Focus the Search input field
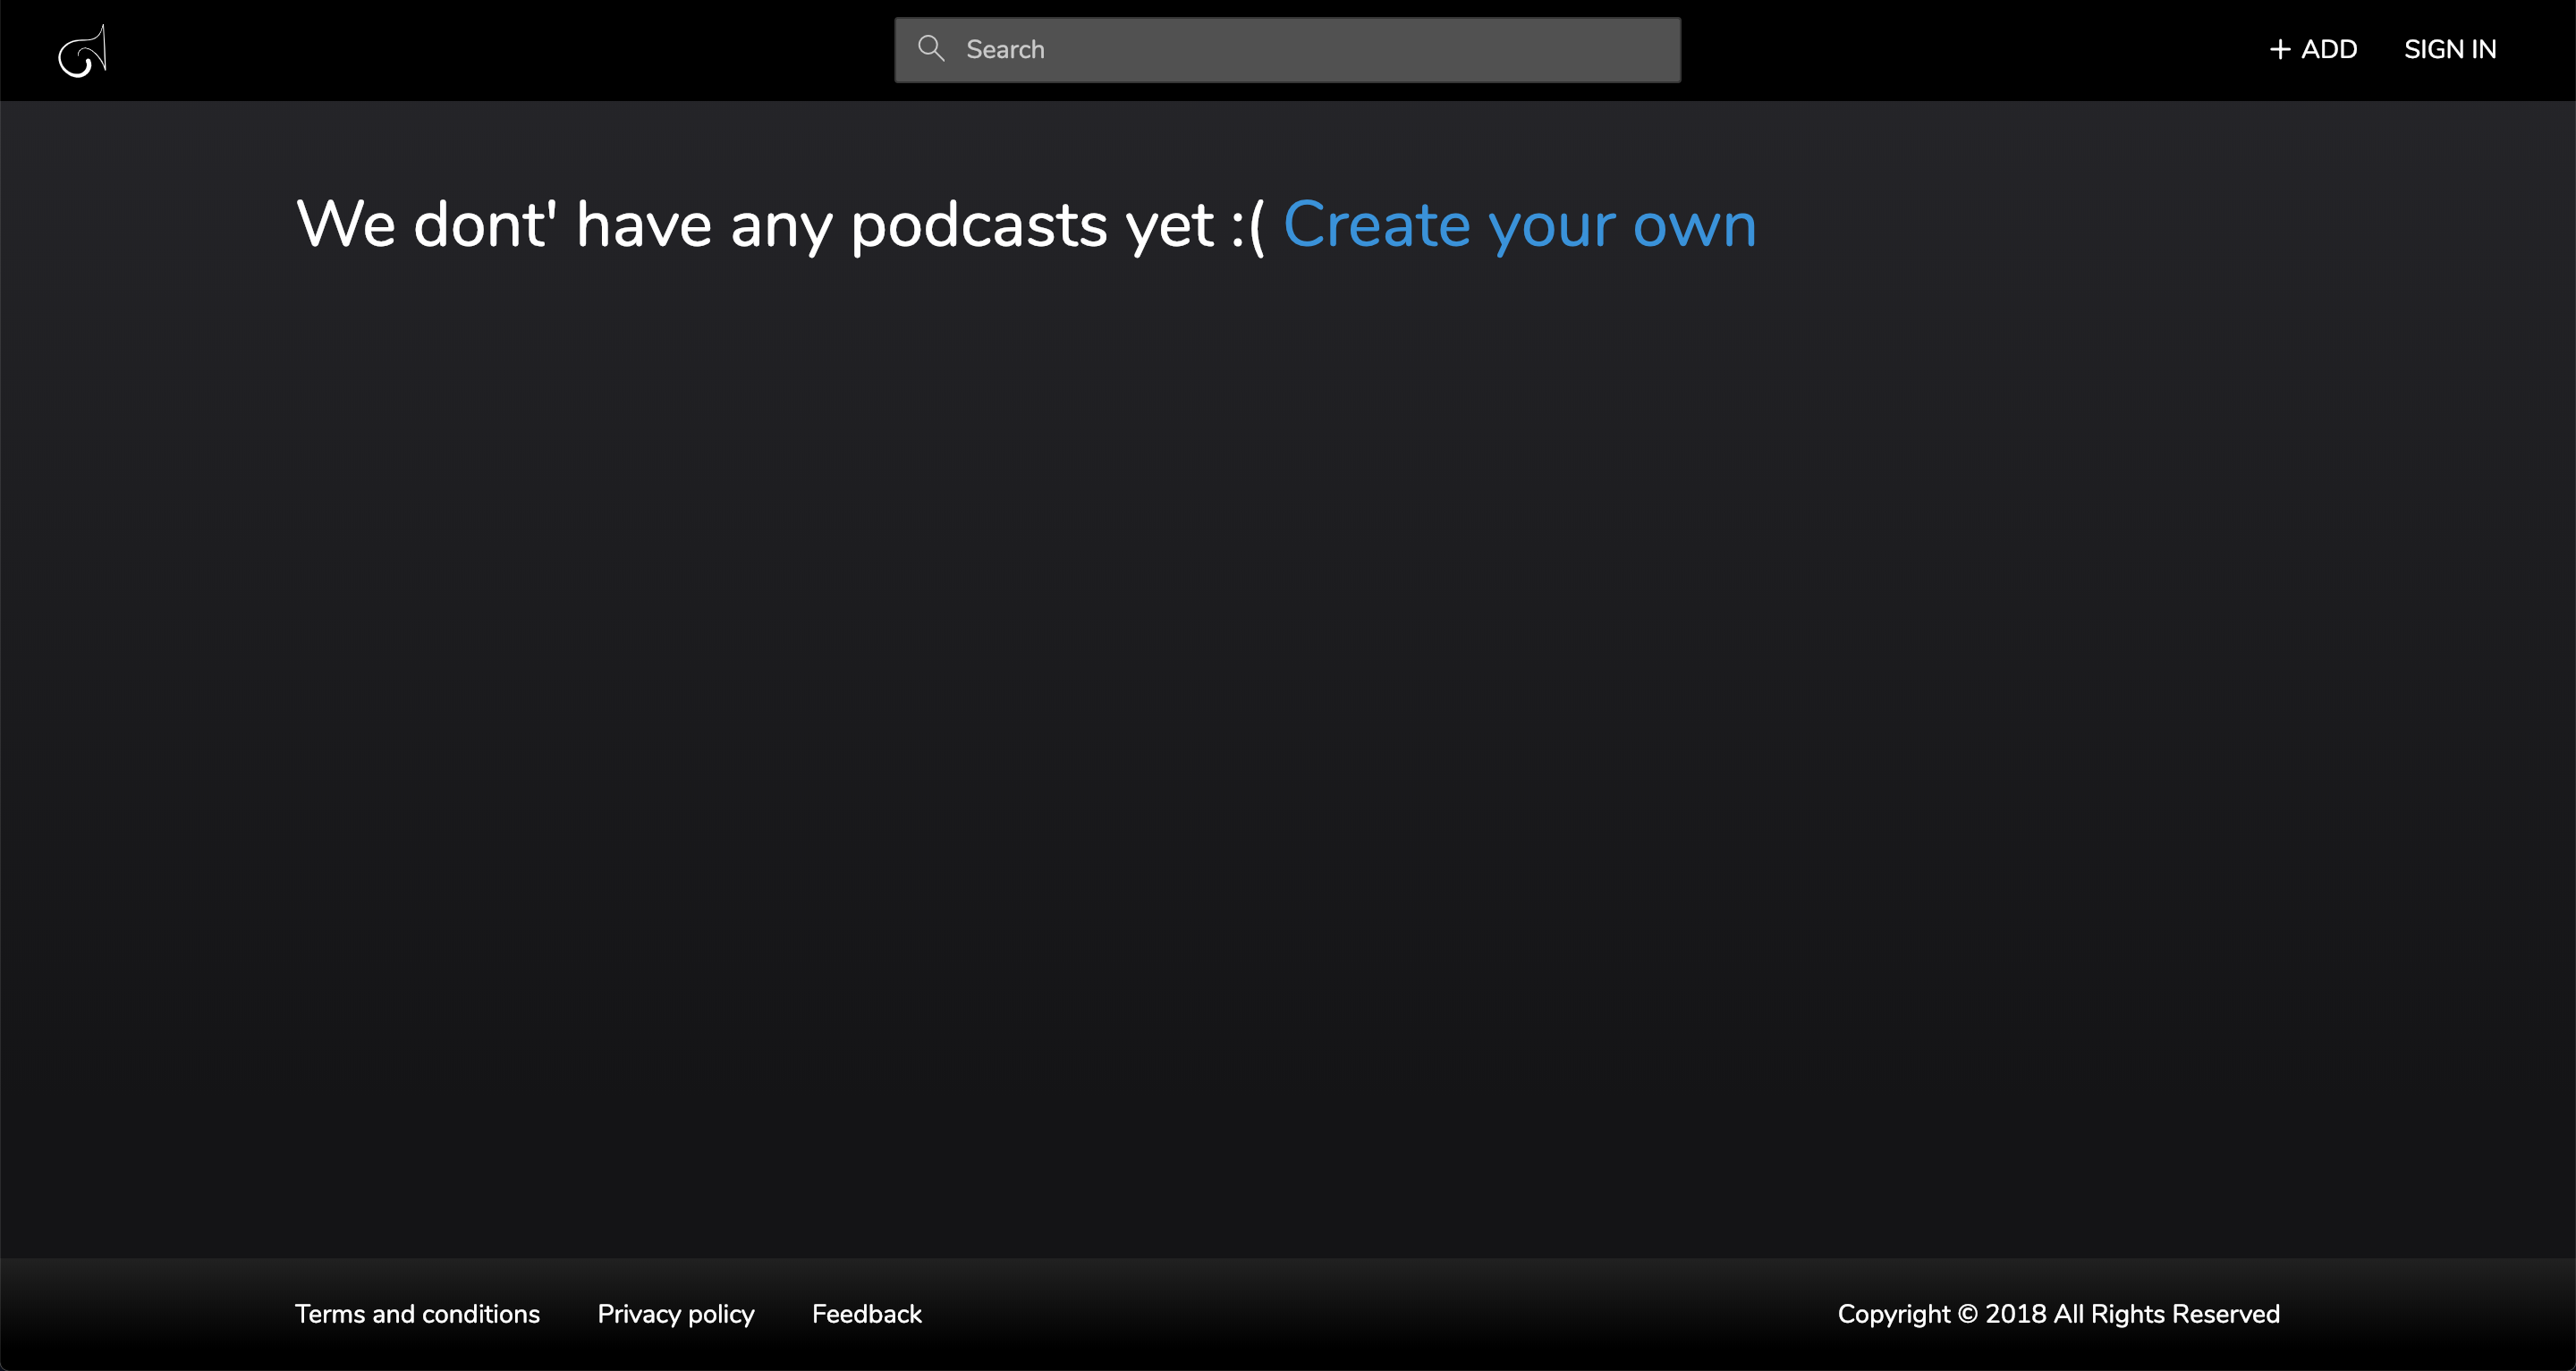 pos(1300,50)
